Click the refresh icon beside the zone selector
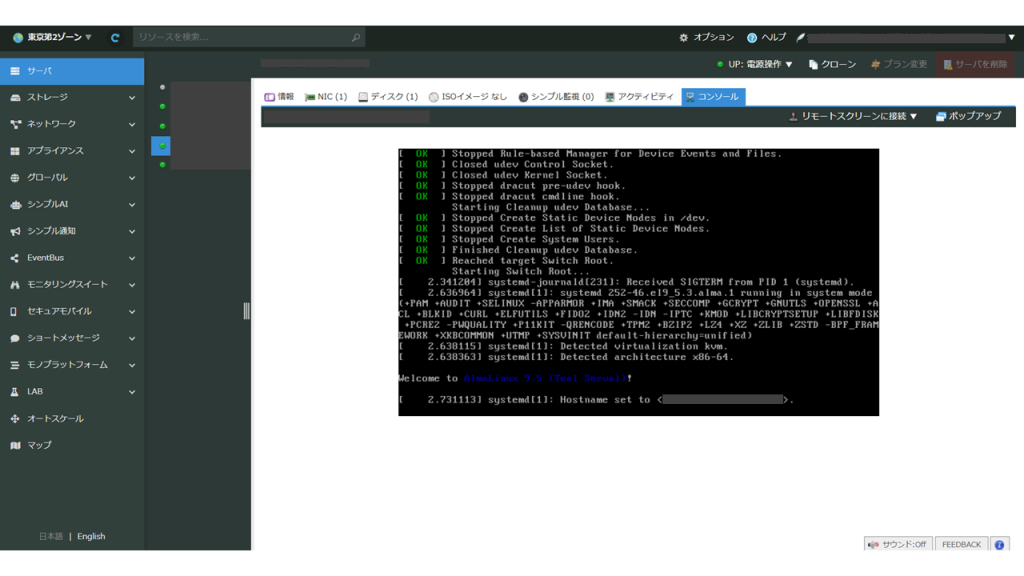 (115, 38)
